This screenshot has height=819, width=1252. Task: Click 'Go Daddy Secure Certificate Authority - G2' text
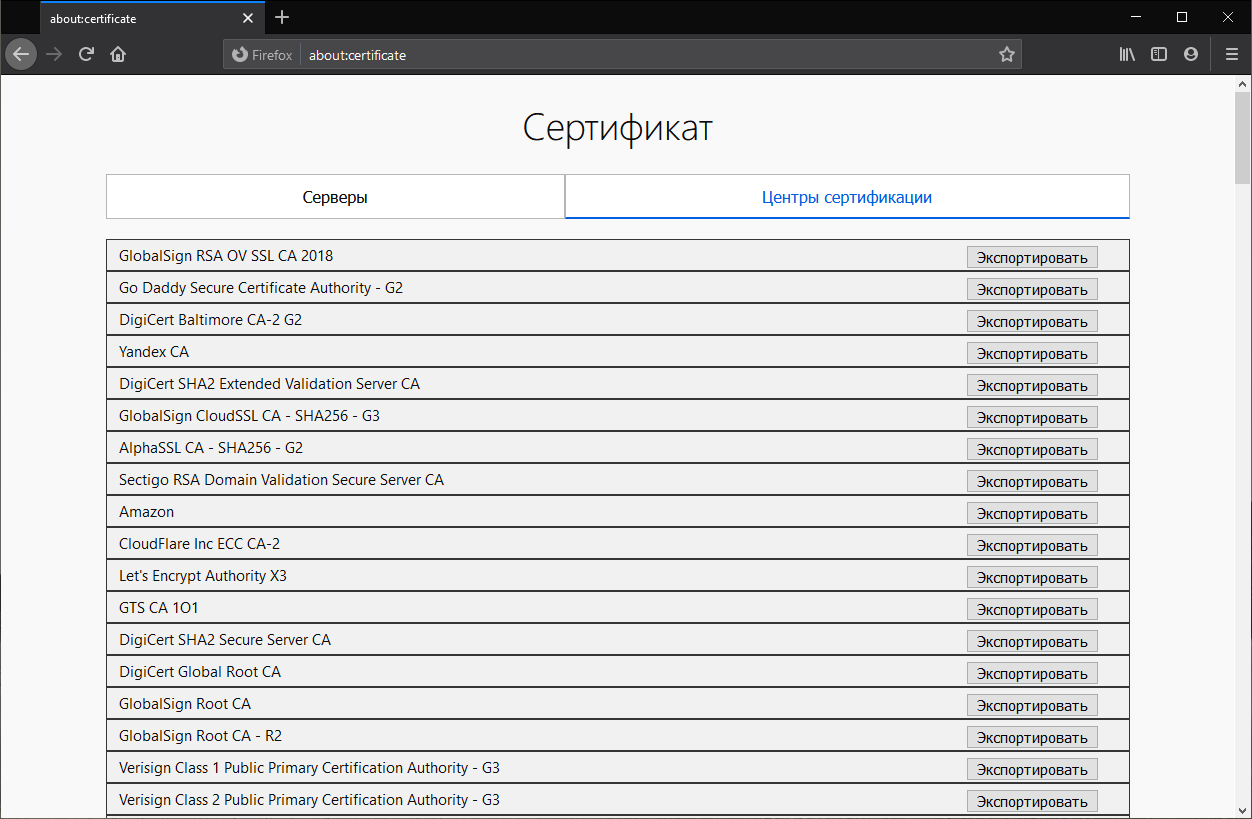click(x=261, y=288)
